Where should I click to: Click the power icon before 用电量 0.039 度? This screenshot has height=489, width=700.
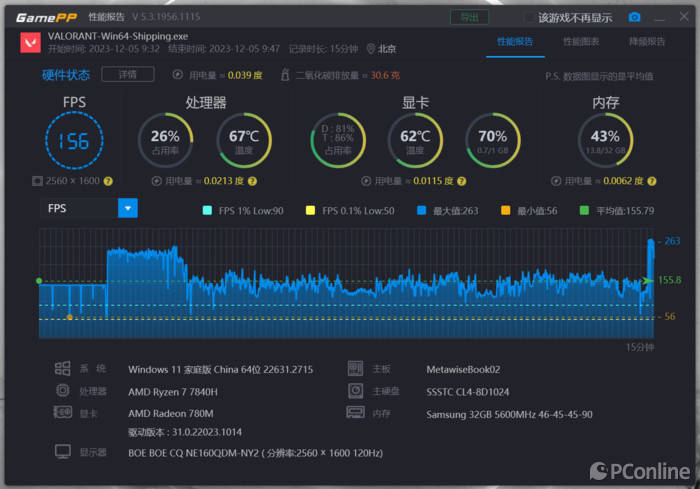point(178,75)
